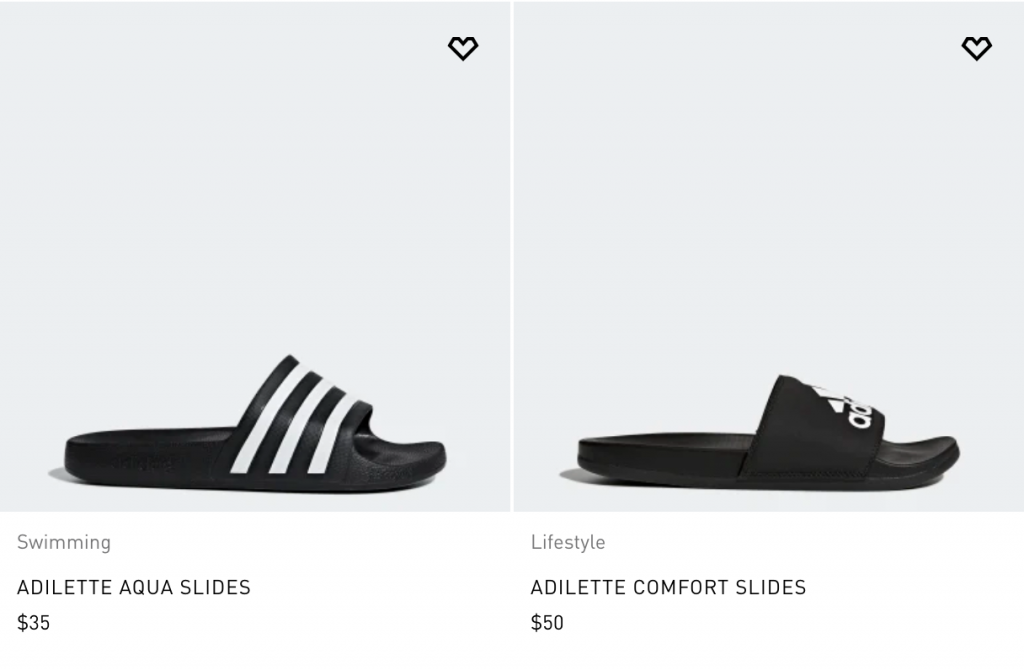The image size is (1024, 670).
Task: Click the $50 price
Action: (x=547, y=623)
